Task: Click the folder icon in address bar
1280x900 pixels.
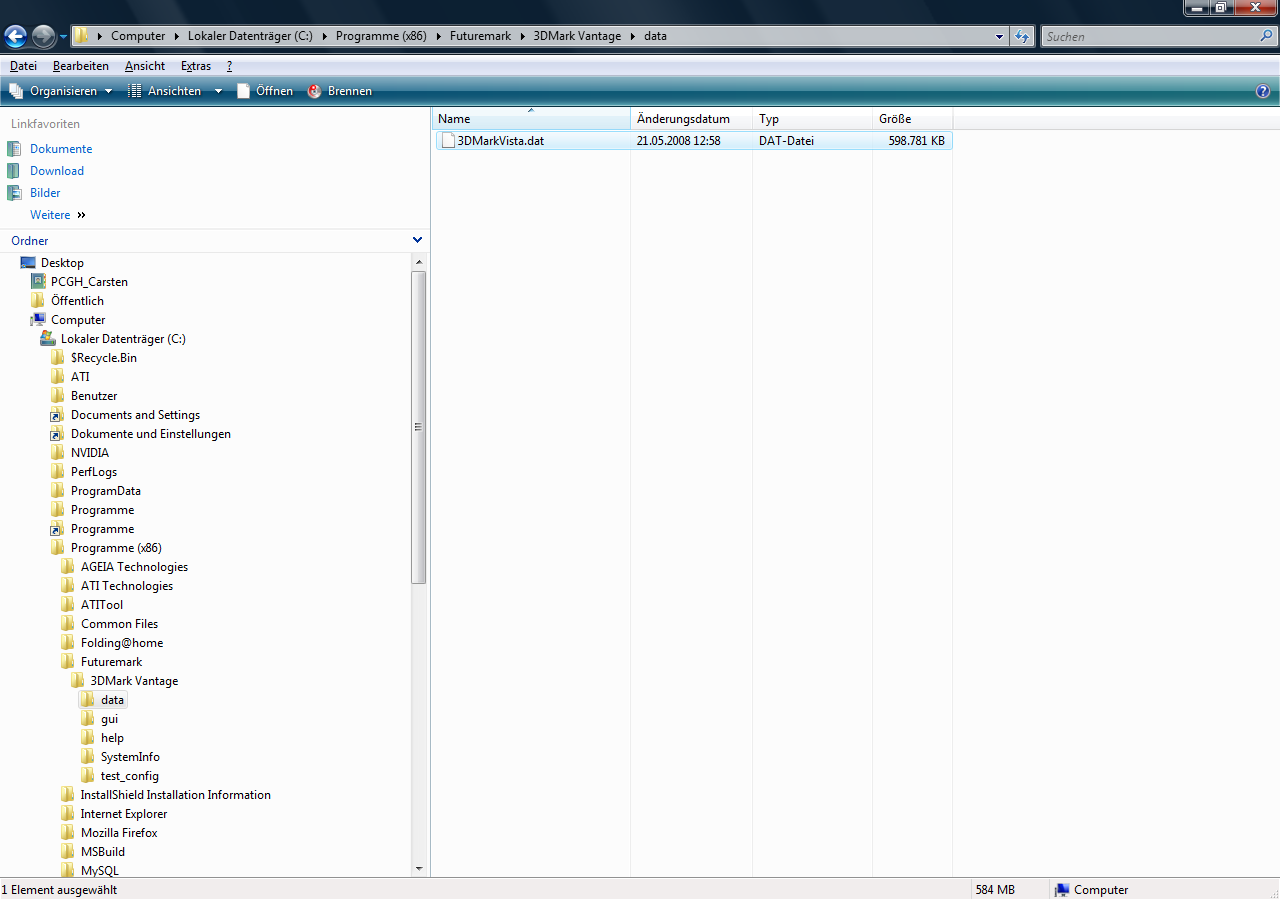Action: tap(82, 36)
